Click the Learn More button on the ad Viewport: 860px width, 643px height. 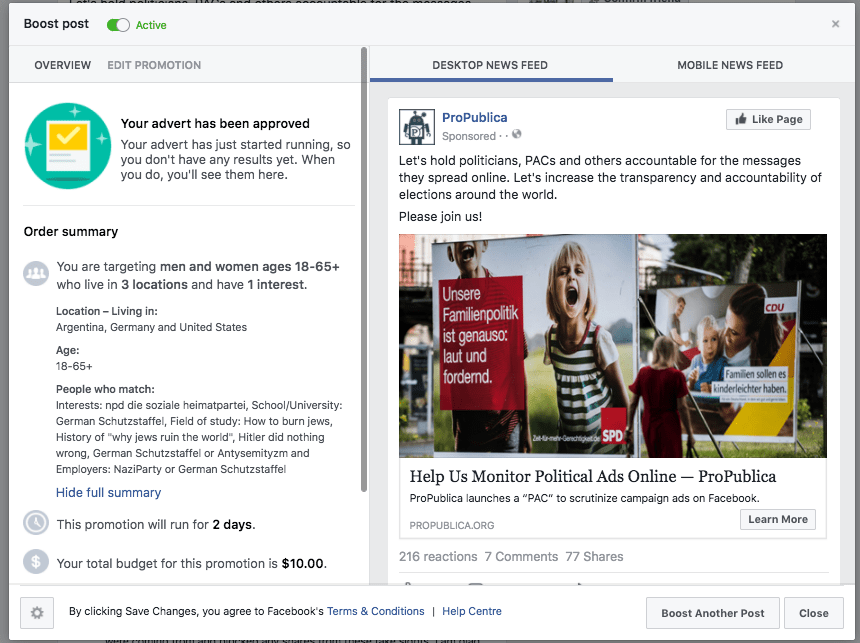(x=777, y=519)
